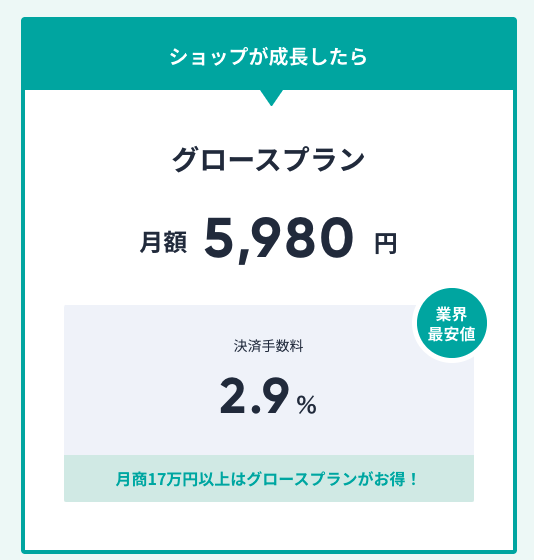Click the word 業界 inside the badge
The height and width of the screenshot is (560, 534).
[451, 314]
